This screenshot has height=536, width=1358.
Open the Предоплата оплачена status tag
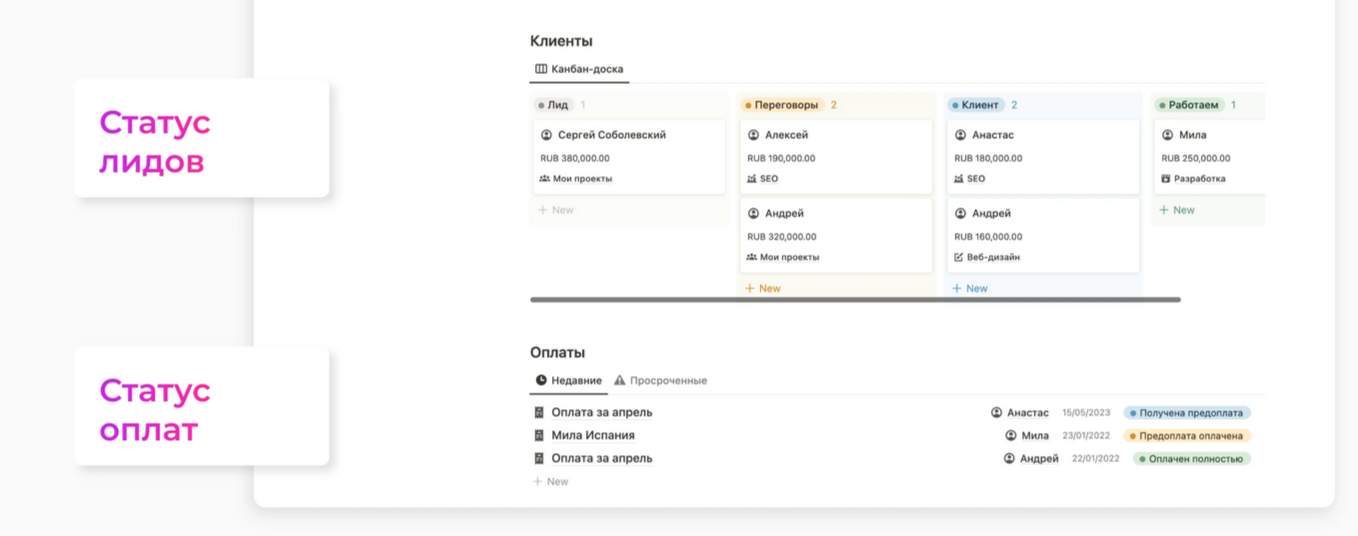pos(1187,436)
